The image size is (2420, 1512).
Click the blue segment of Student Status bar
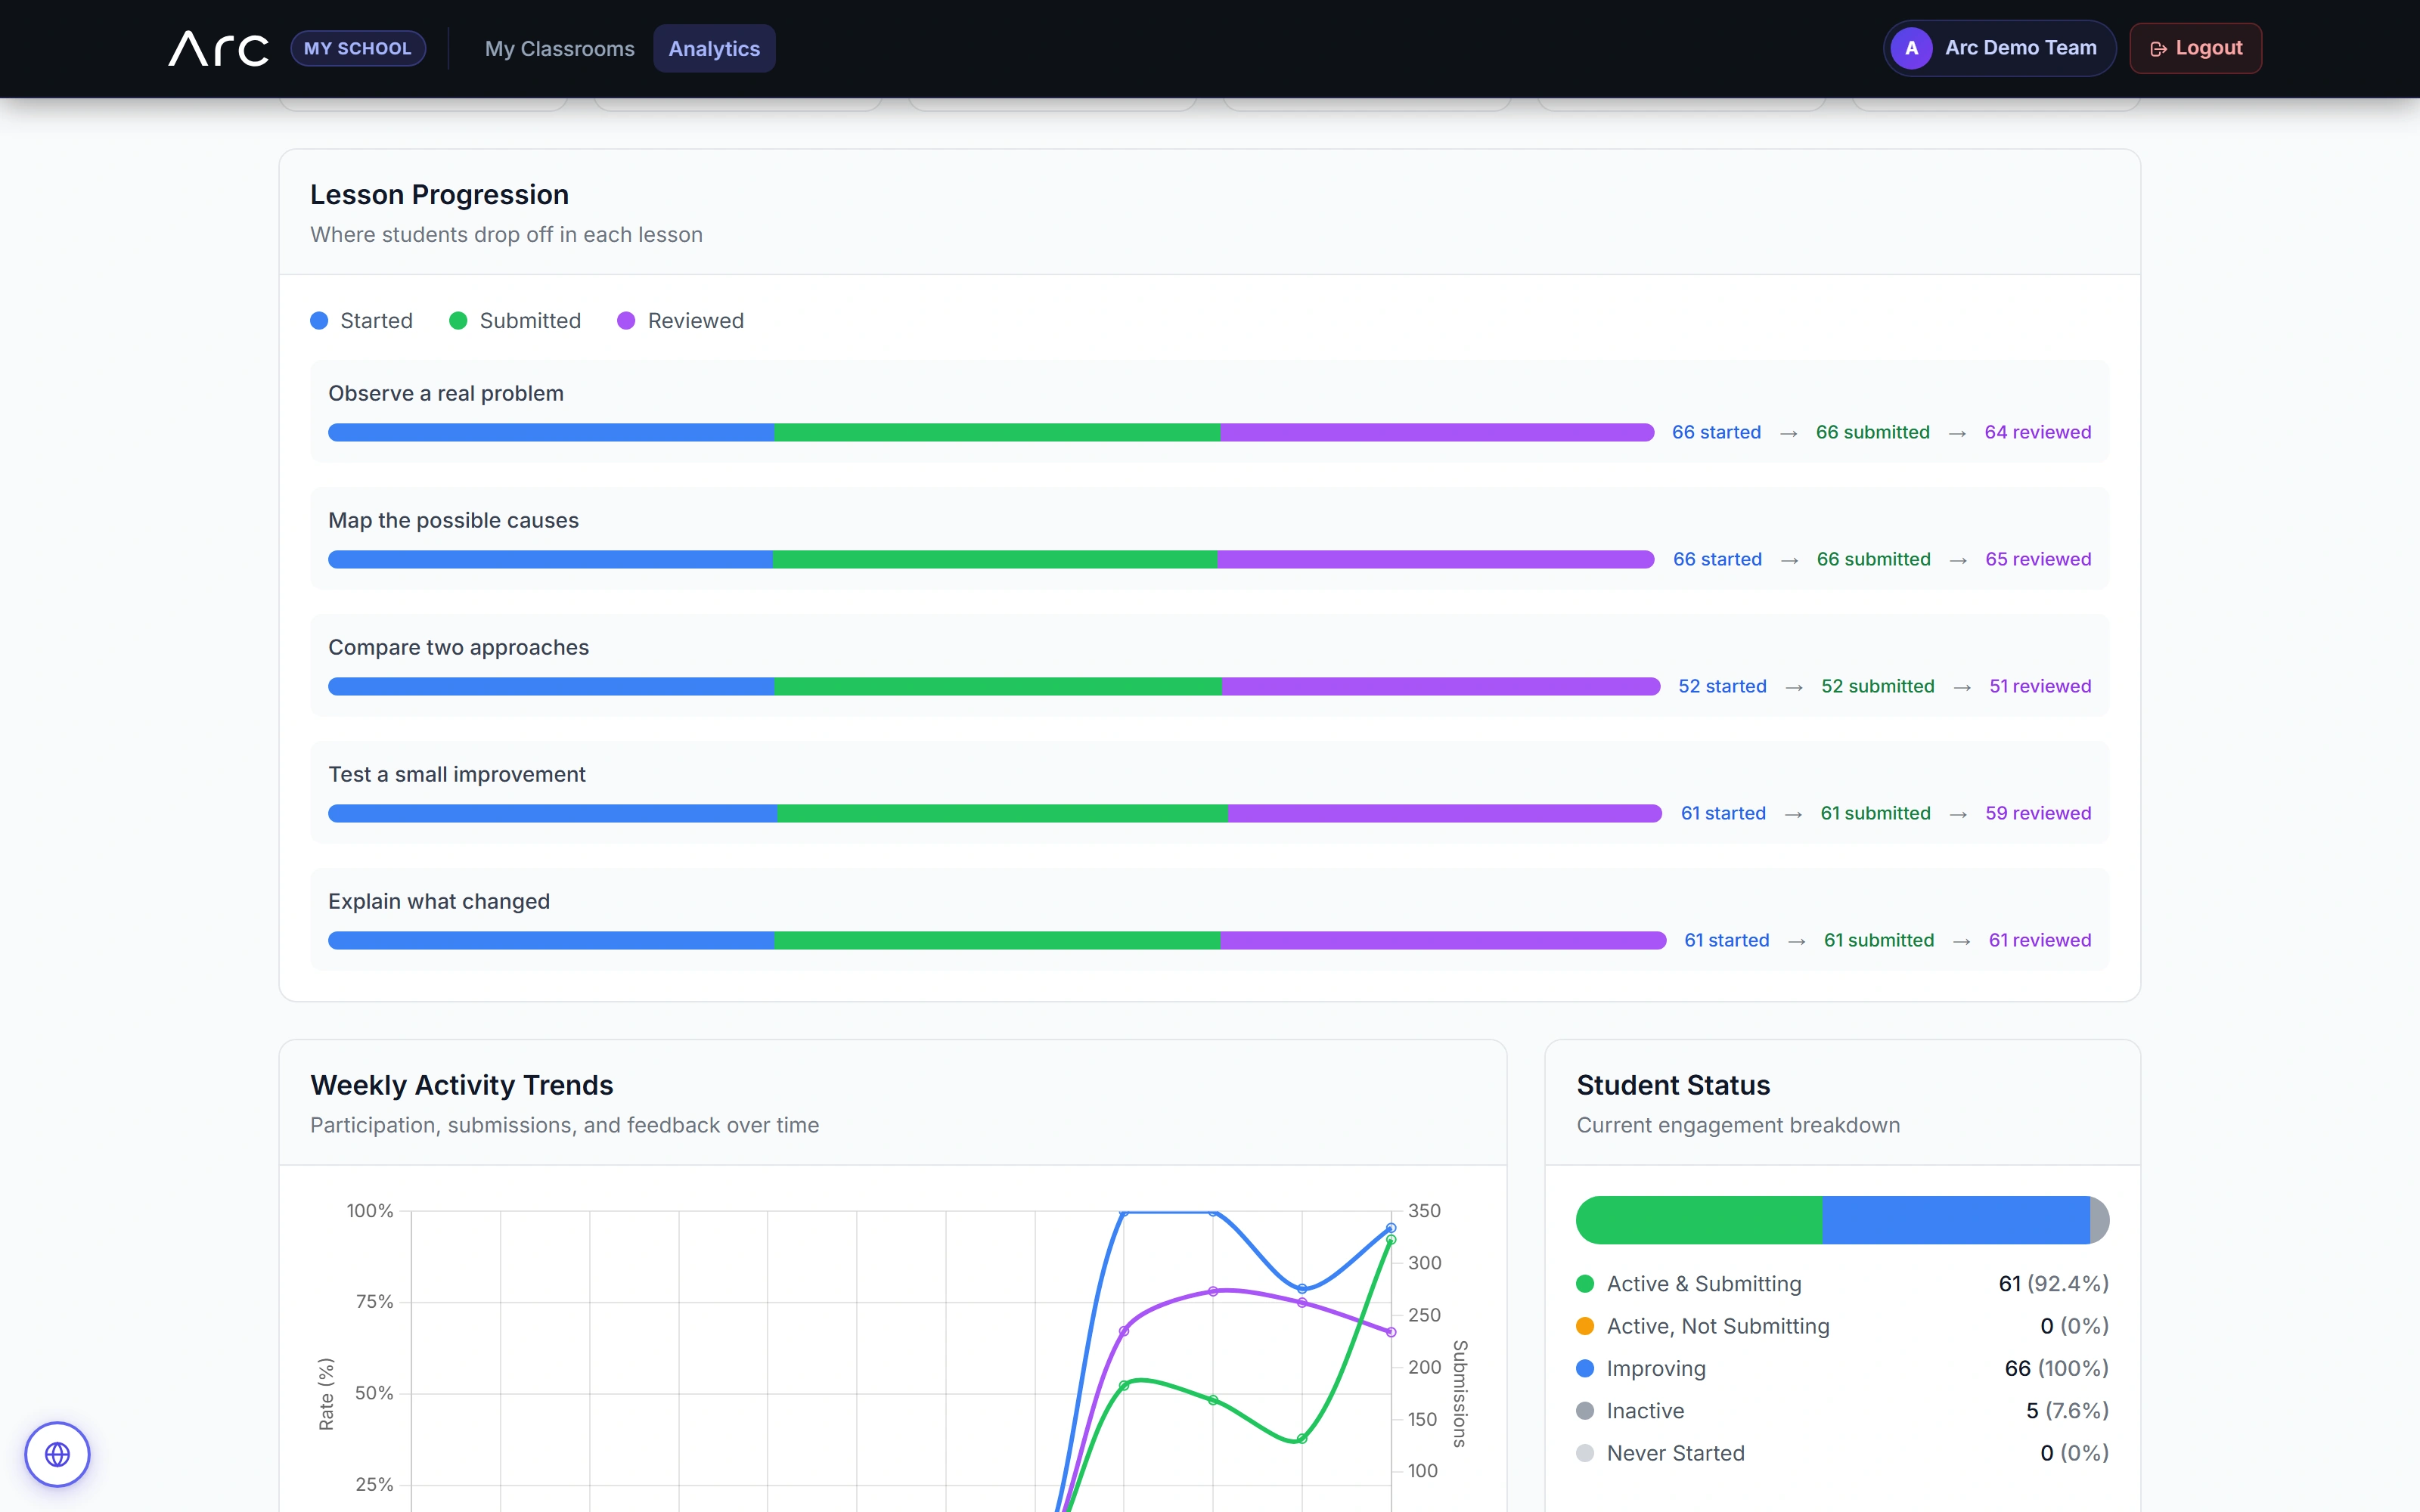(1955, 1220)
